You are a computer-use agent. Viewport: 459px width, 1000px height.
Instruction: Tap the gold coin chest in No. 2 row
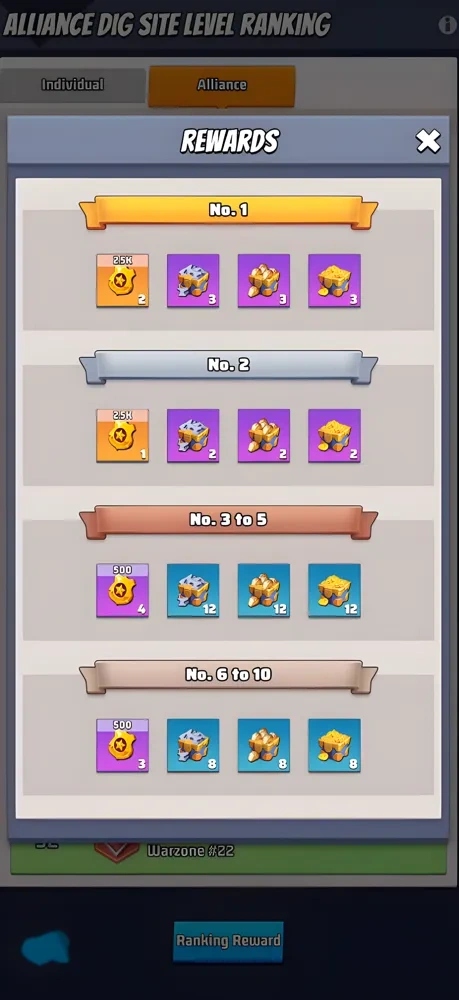click(x=335, y=436)
